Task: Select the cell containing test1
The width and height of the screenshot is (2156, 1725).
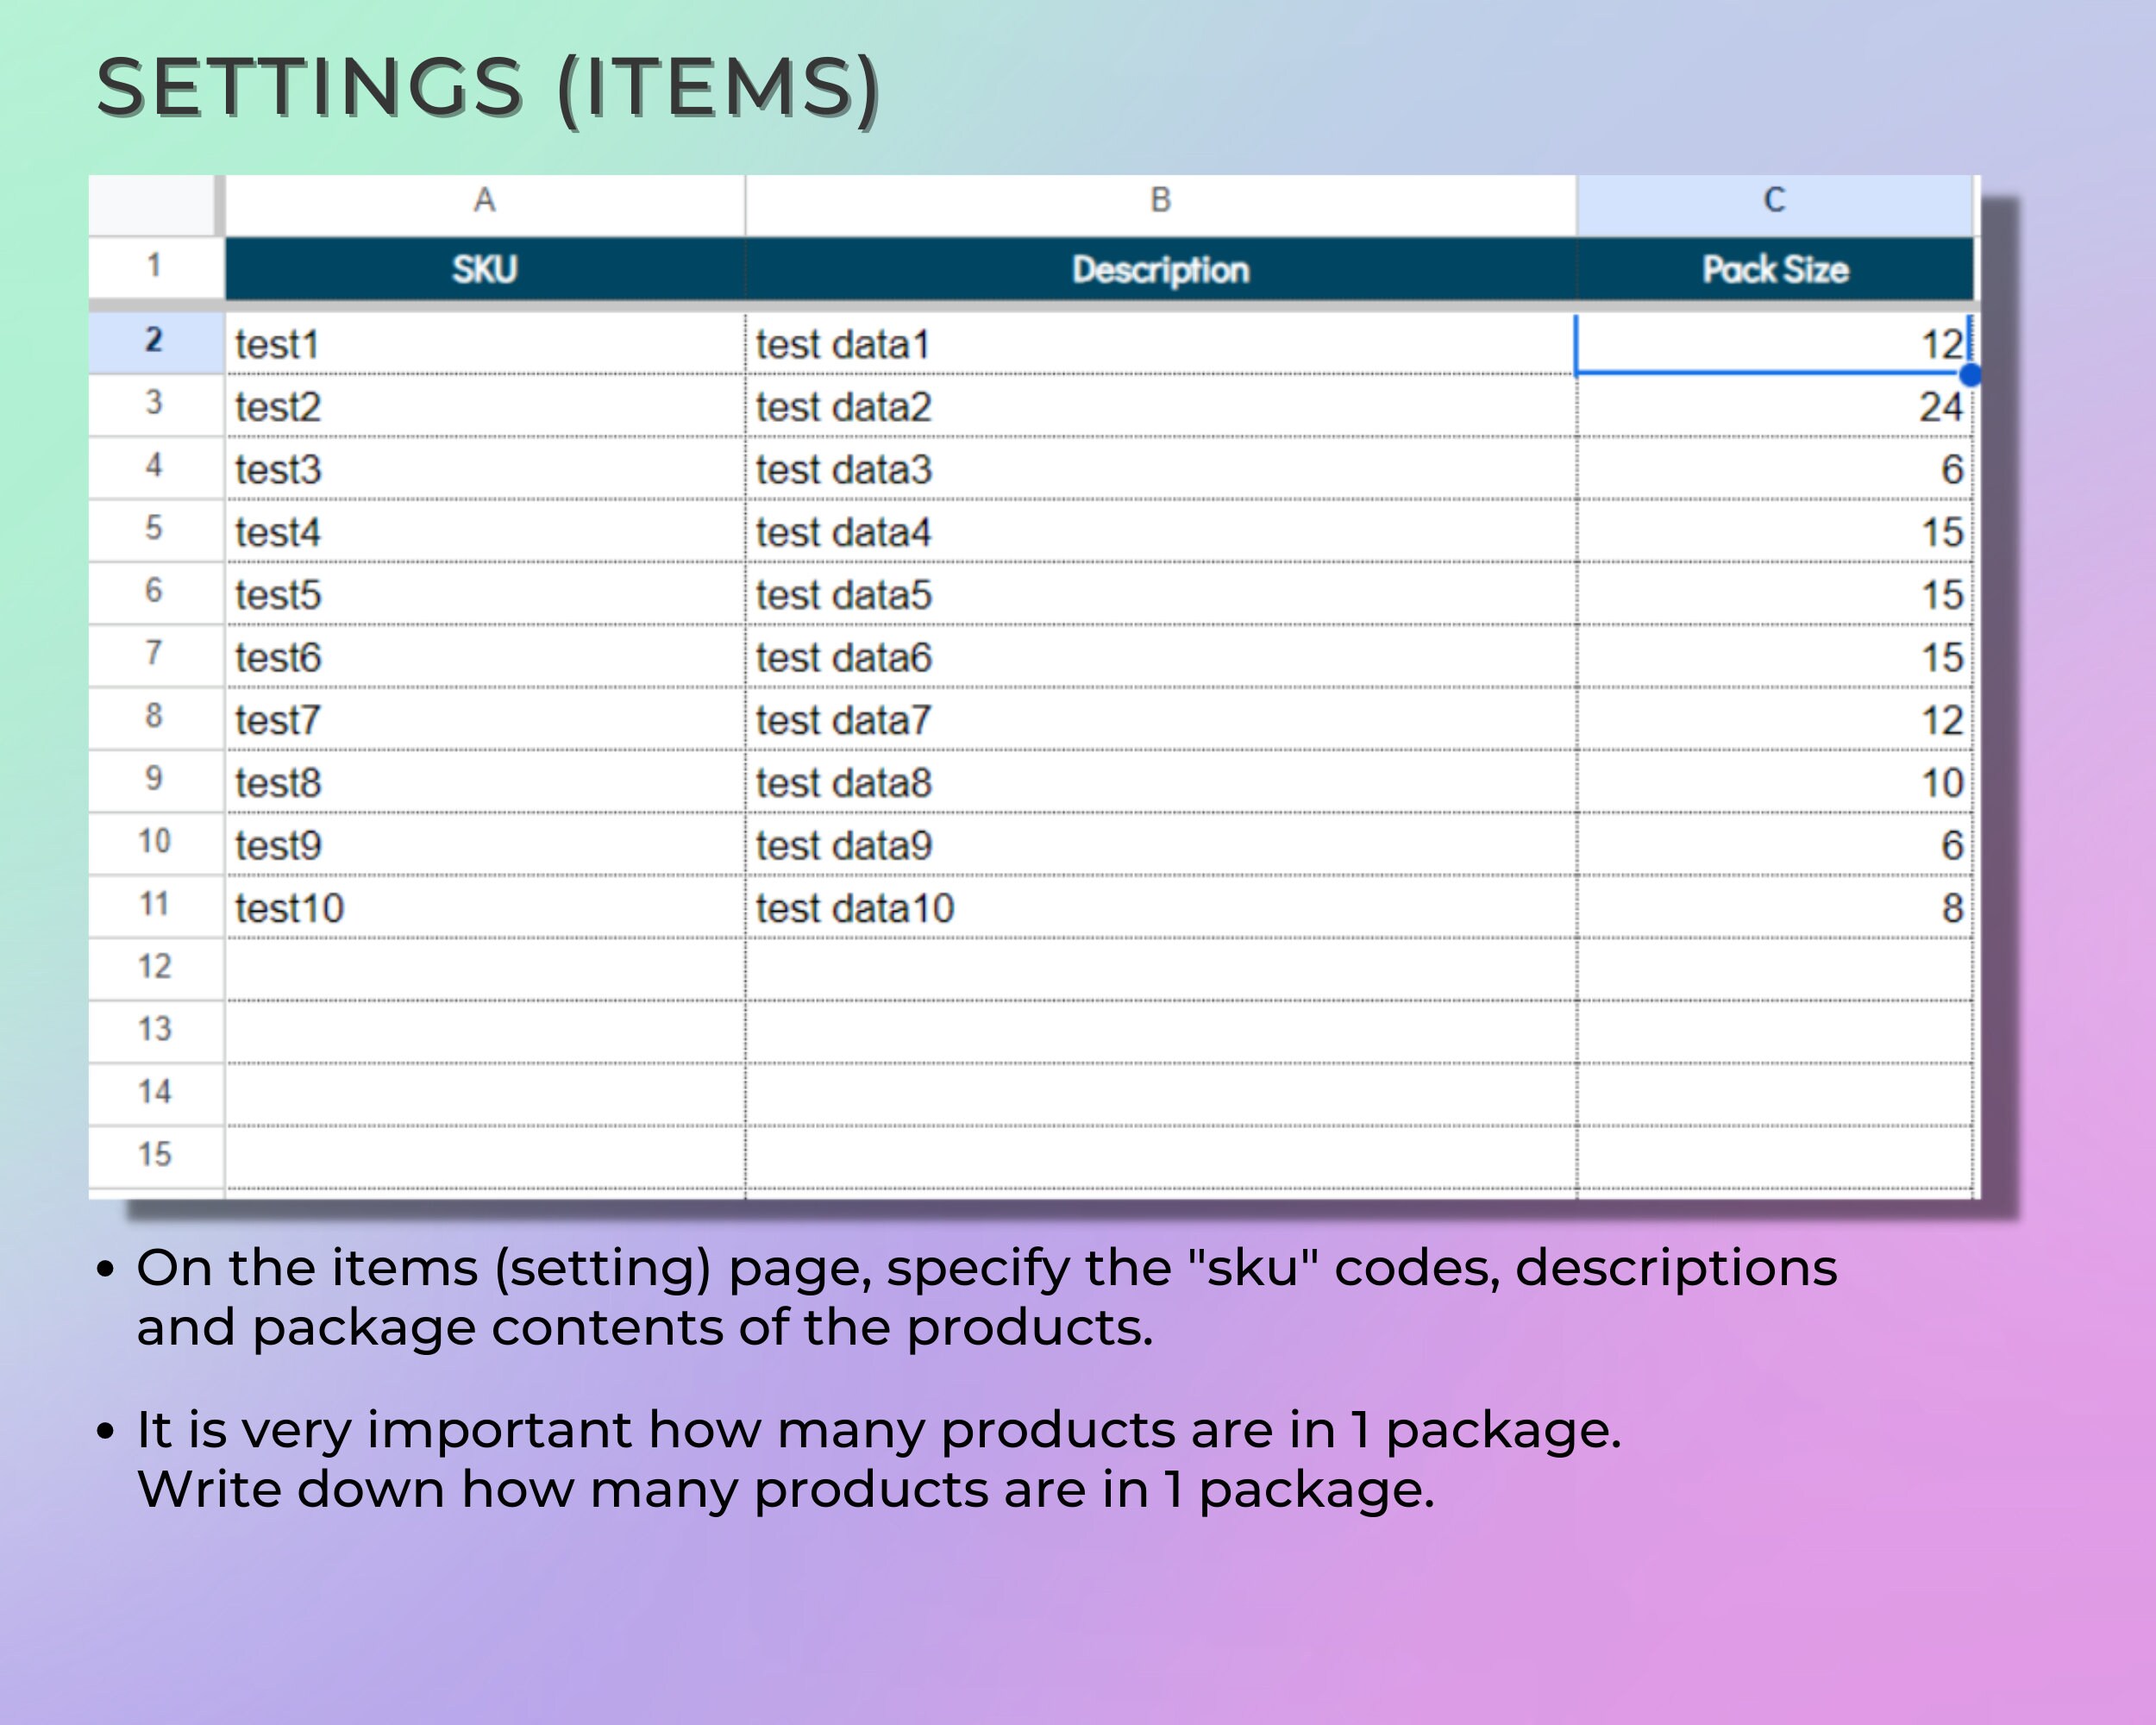Action: tap(484, 345)
